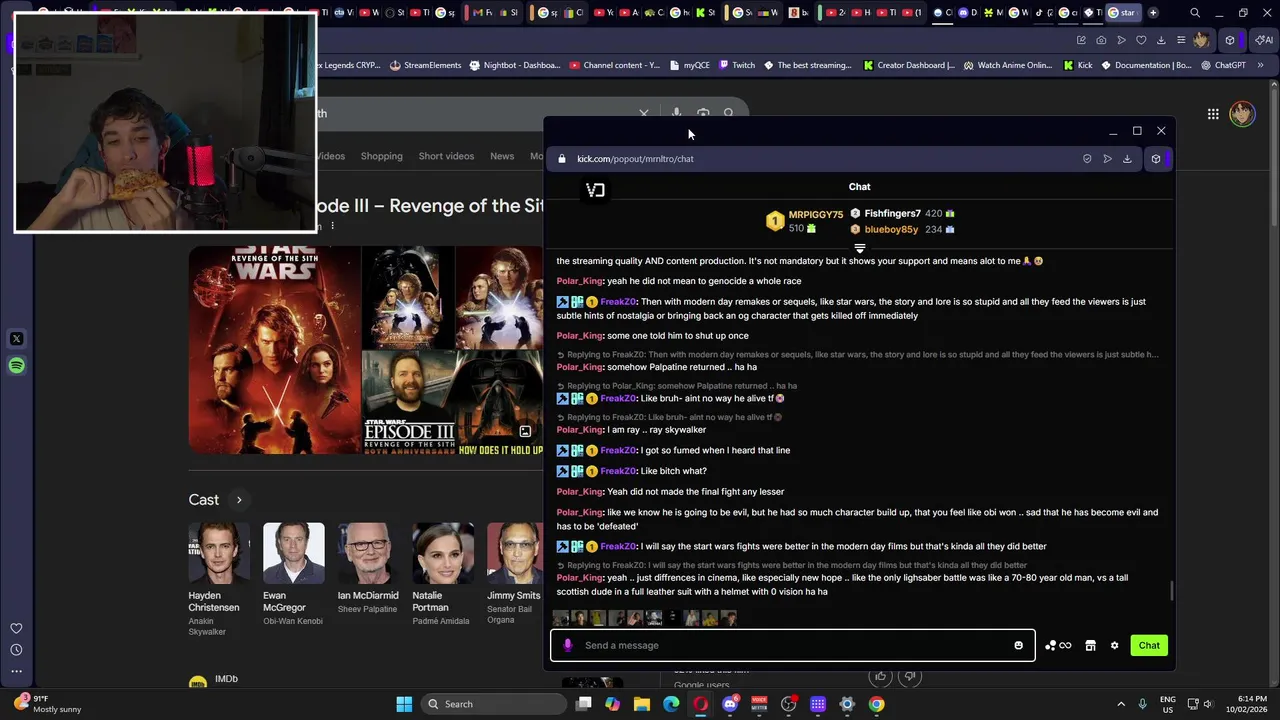
Task: Click the chat window scrollbar
Action: click(1171, 591)
